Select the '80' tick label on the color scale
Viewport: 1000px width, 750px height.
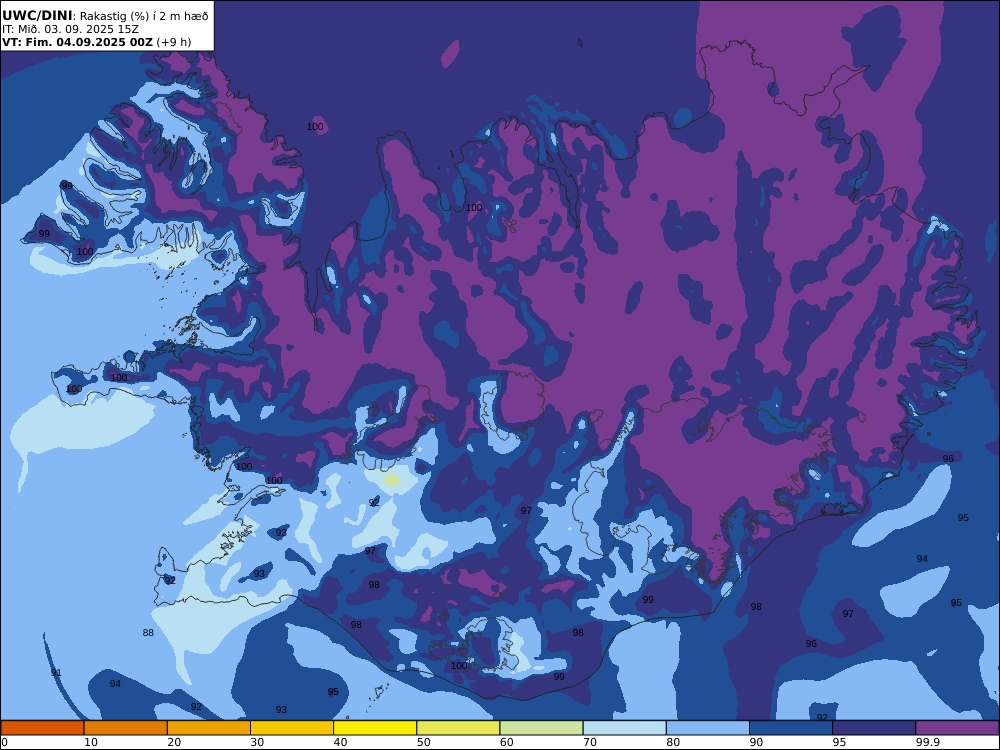(x=673, y=742)
